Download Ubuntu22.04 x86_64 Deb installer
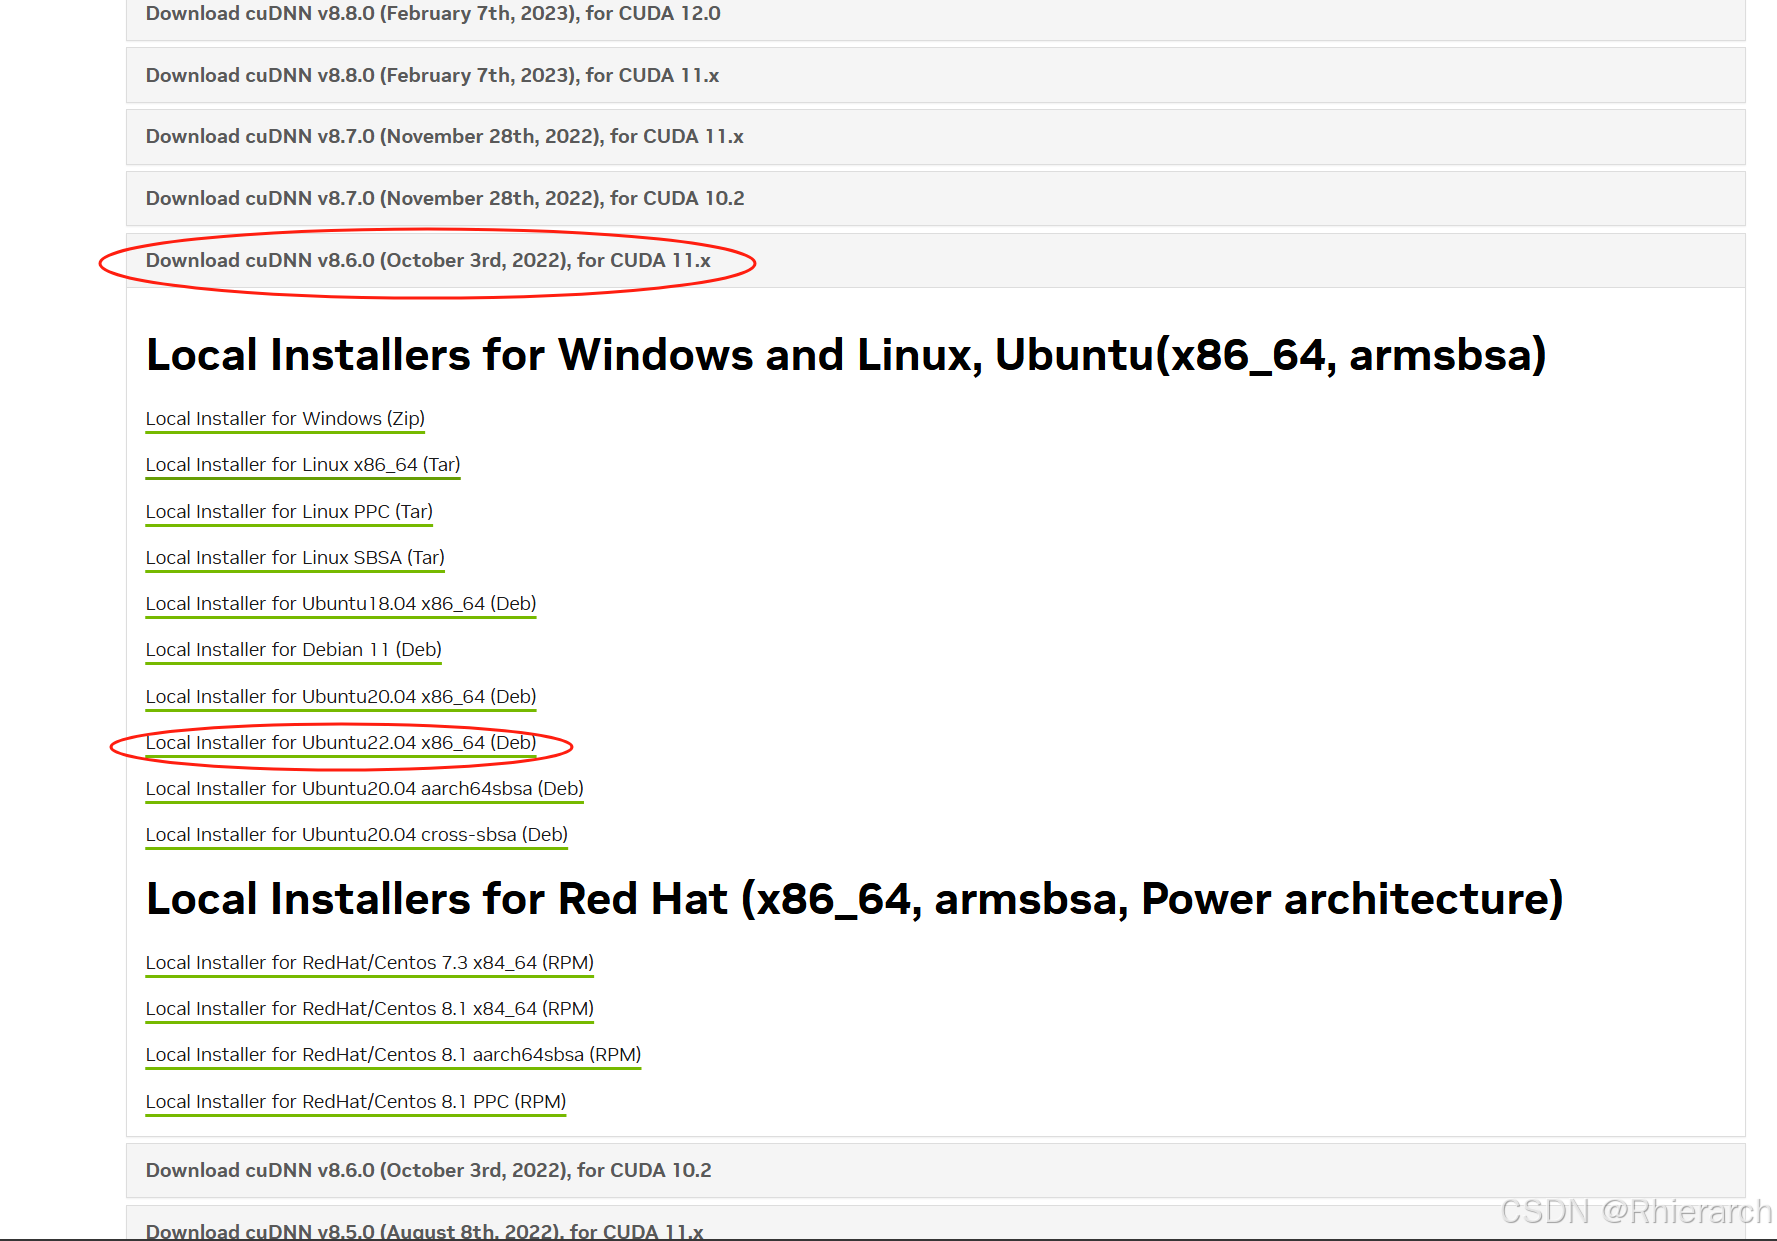1777x1241 pixels. click(341, 743)
